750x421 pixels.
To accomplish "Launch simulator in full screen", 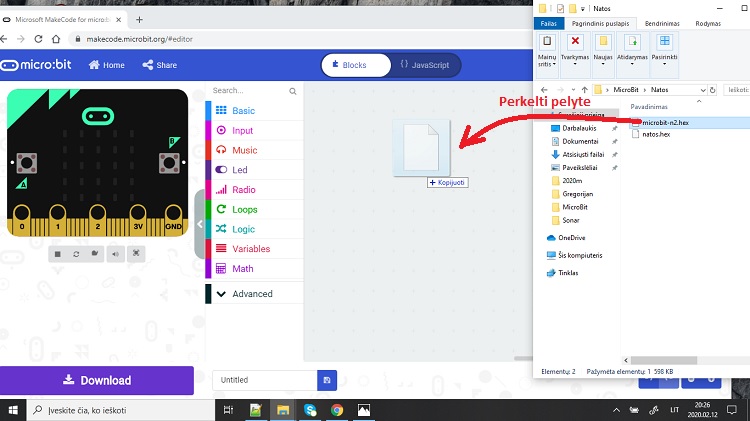I will click(136, 254).
